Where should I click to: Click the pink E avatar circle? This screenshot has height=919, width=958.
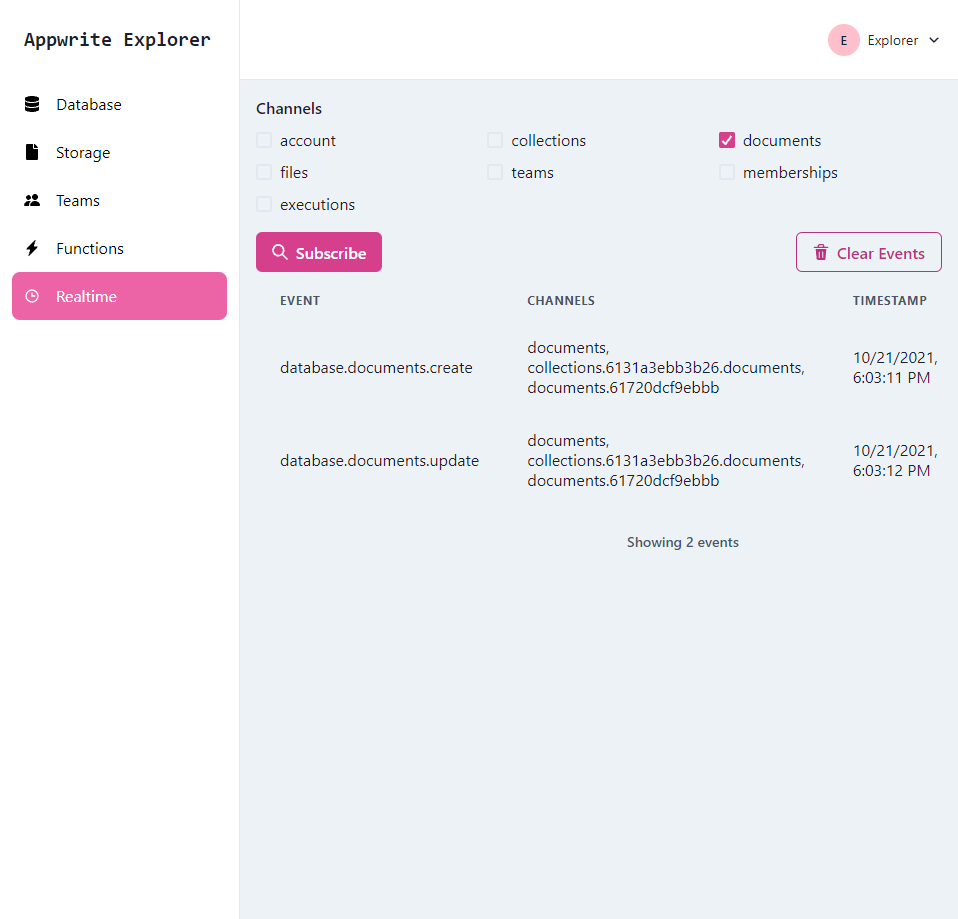(844, 40)
